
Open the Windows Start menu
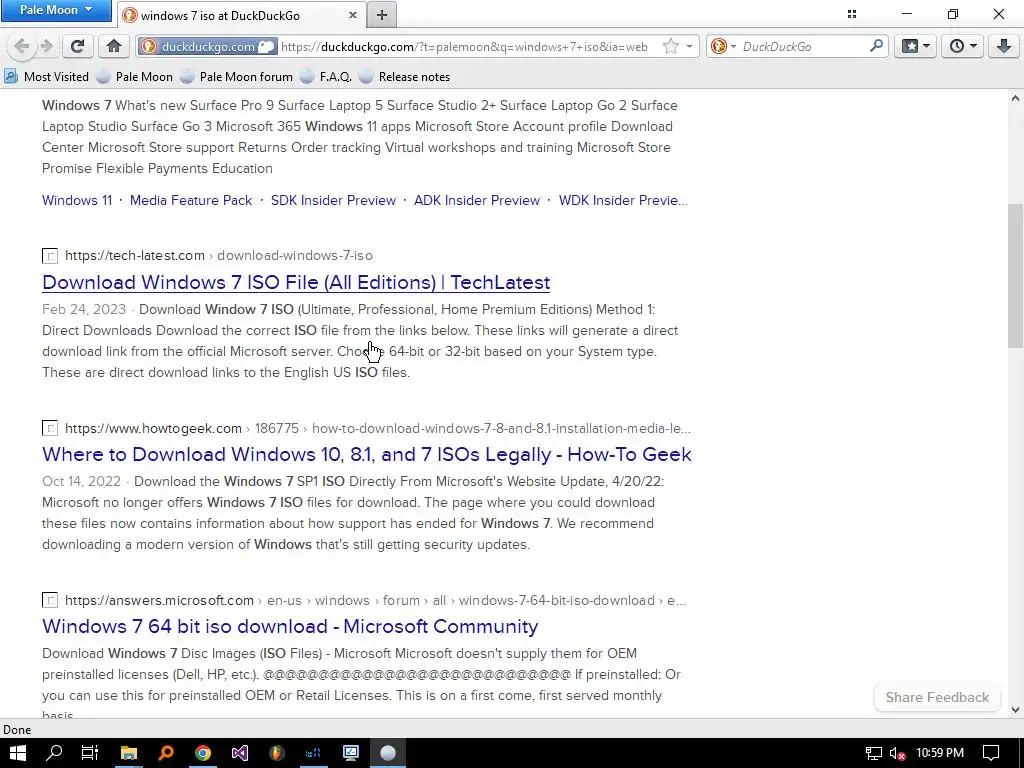click(18, 753)
